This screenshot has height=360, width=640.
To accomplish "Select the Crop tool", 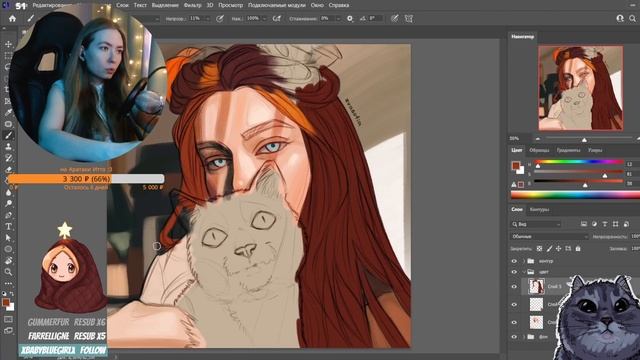I will [8, 89].
